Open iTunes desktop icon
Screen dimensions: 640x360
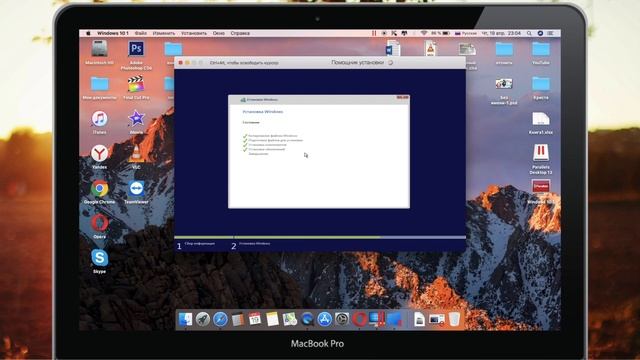tap(99, 119)
